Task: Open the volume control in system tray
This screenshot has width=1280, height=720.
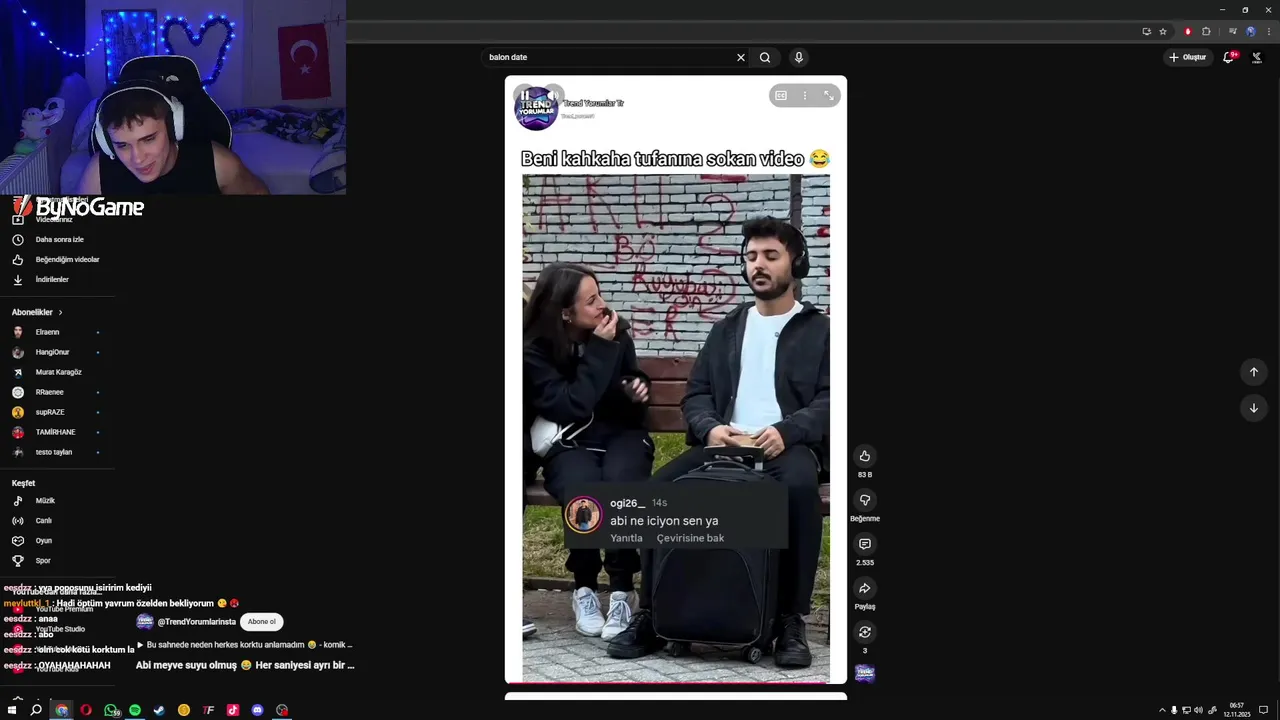Action: [1198, 710]
